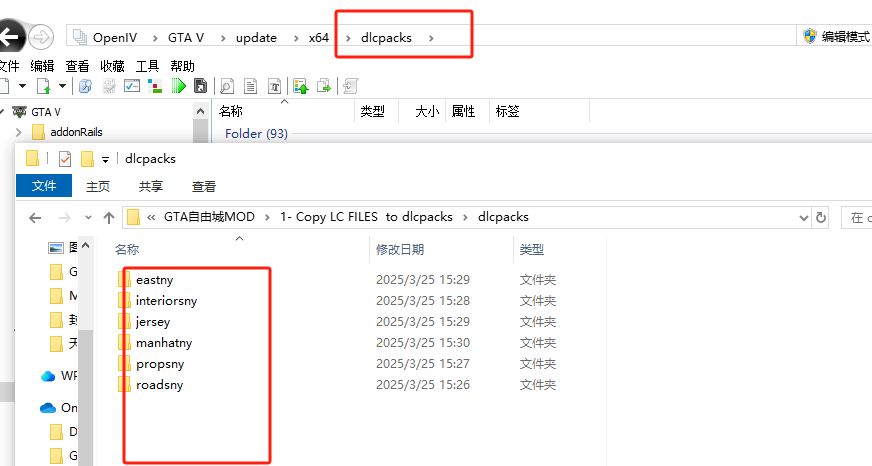Click the export icon with green right arrow
The height and width of the screenshot is (466, 872).
(x=324, y=86)
